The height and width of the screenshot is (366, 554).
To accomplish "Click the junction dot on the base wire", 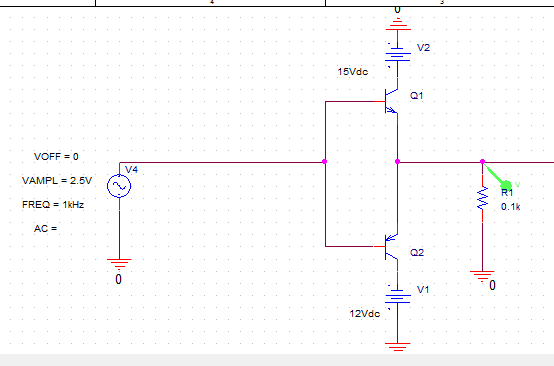I will tap(325, 162).
